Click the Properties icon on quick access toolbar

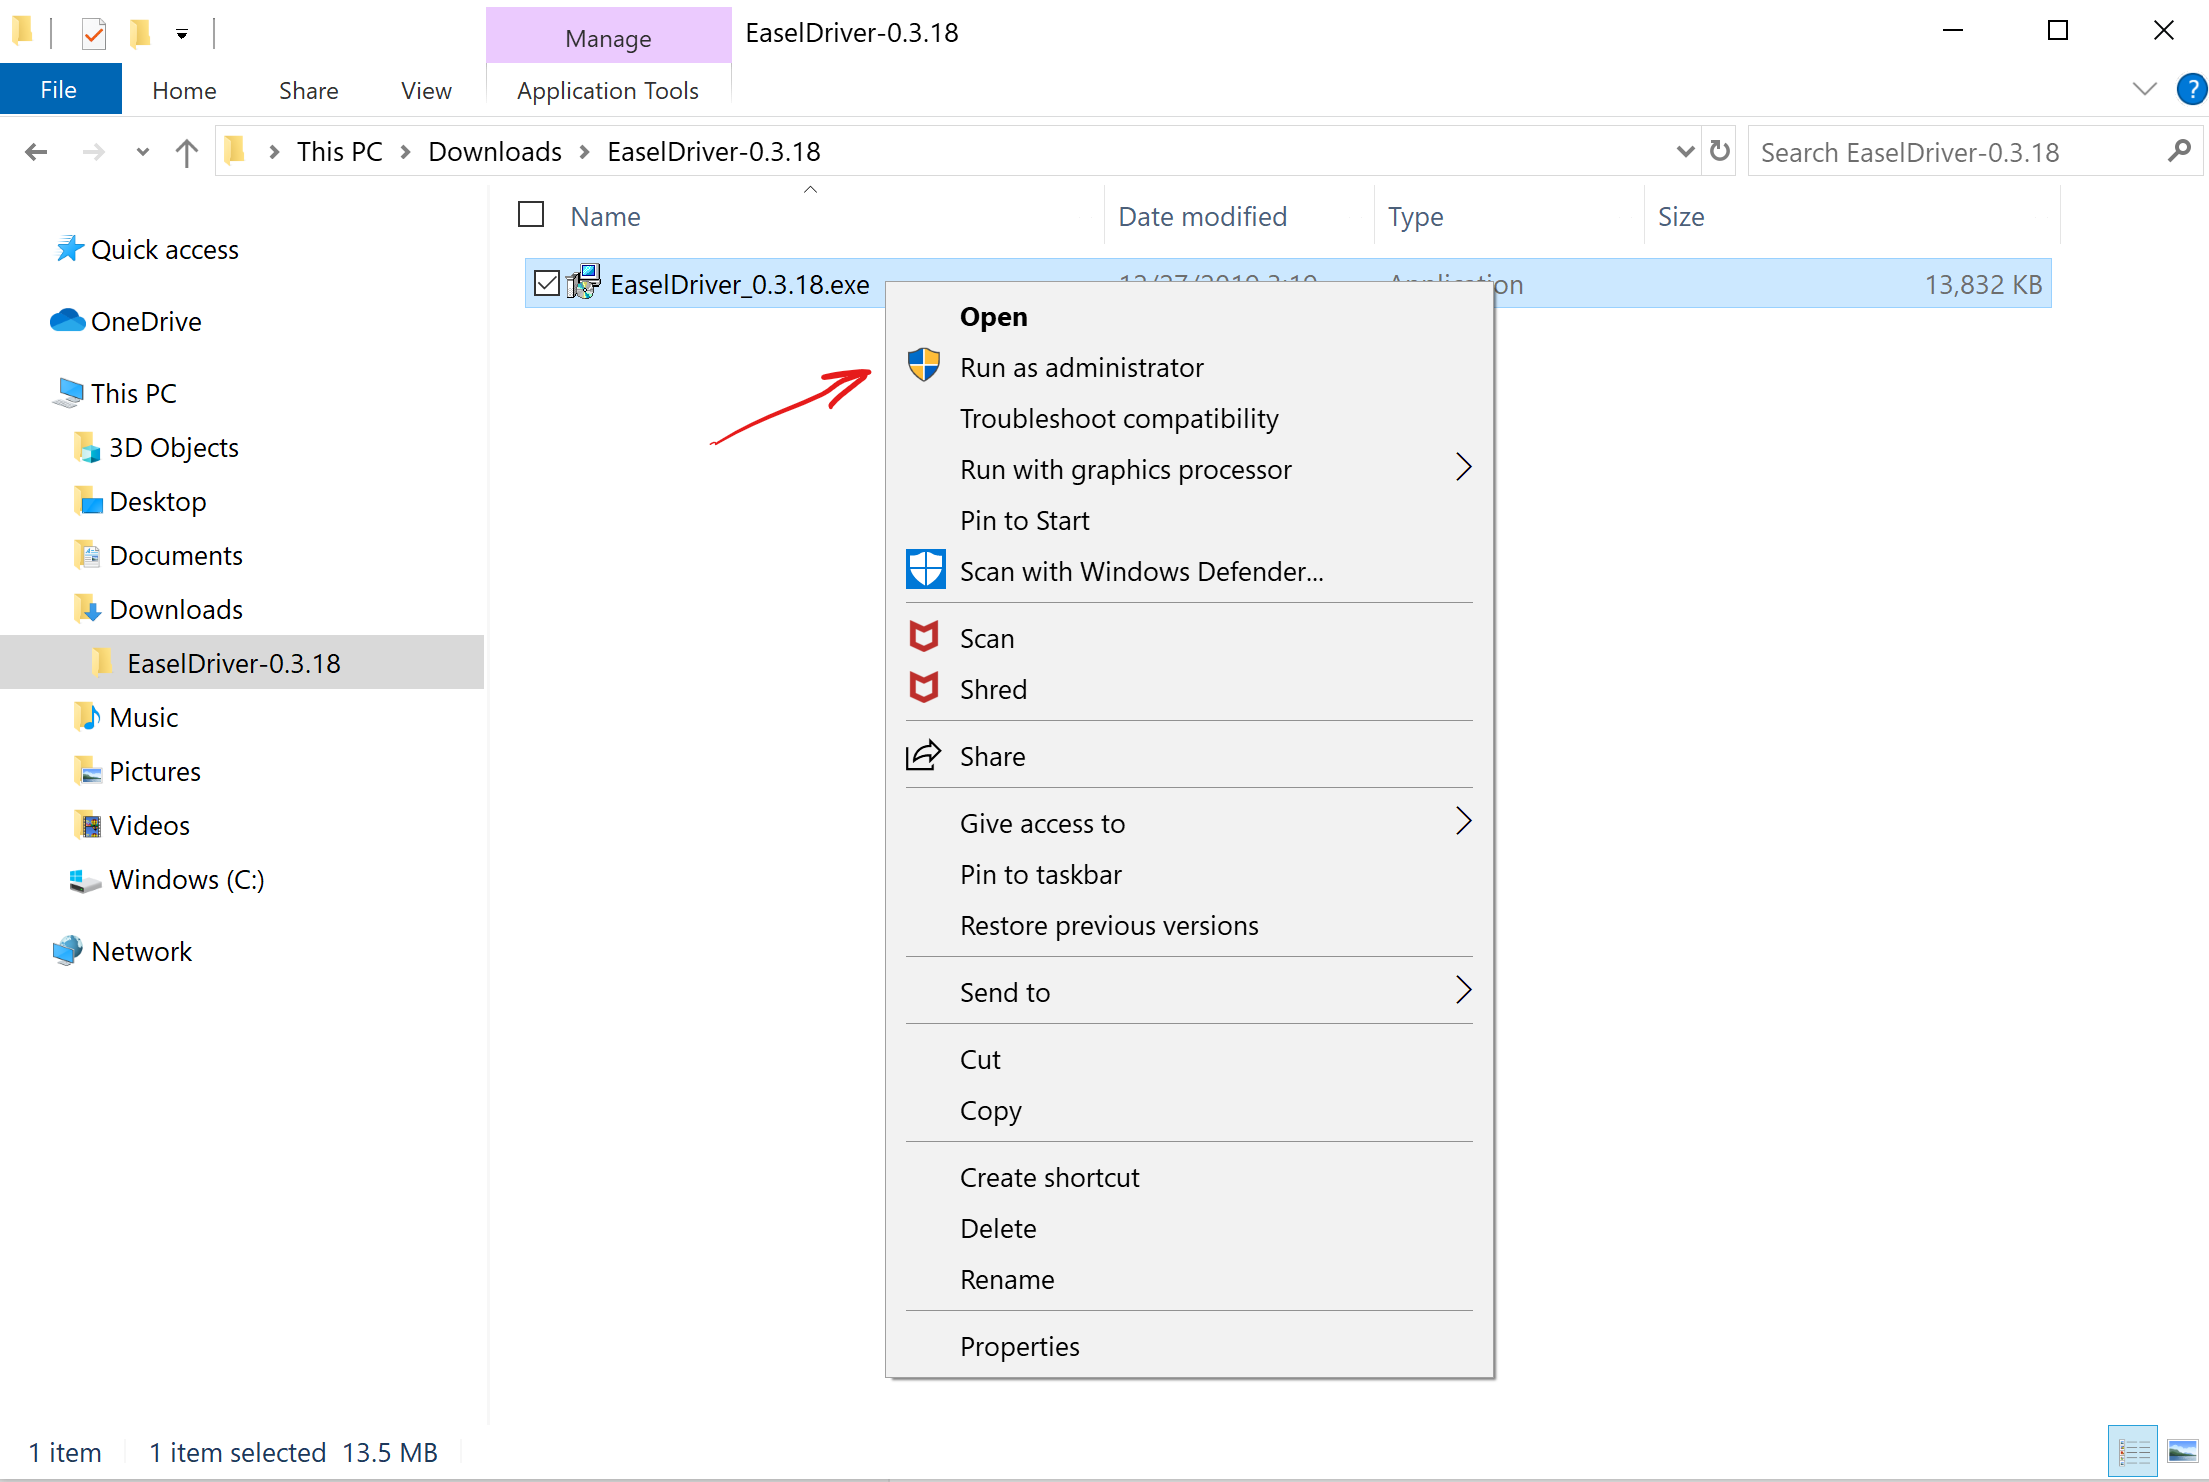click(93, 33)
